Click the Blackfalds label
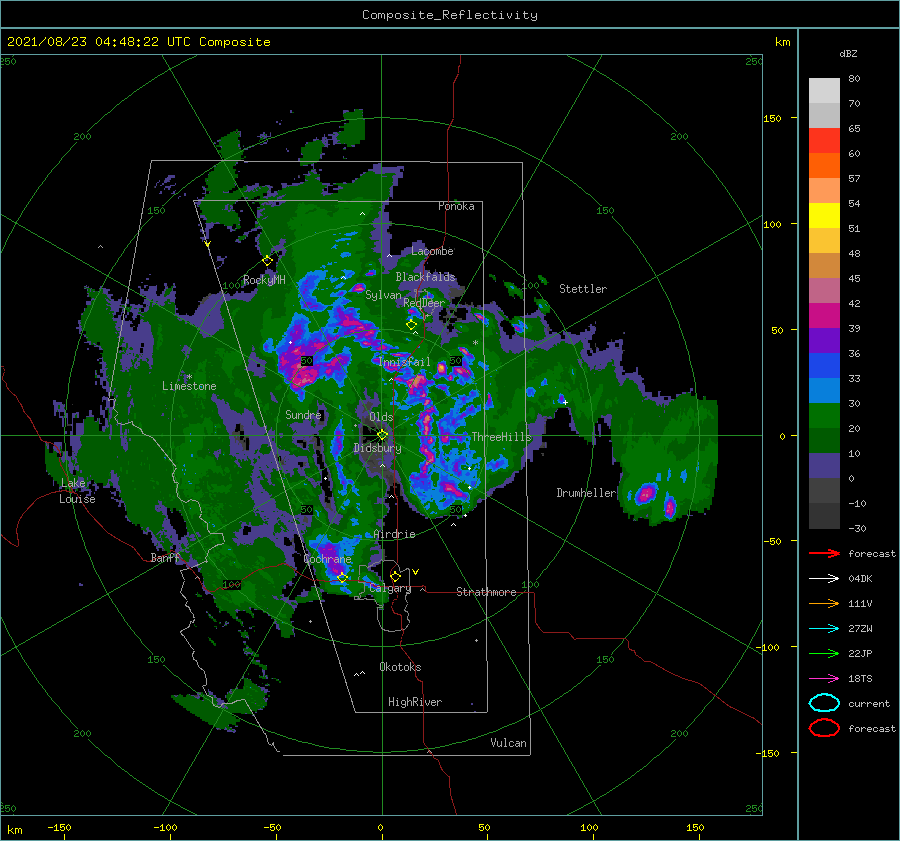This screenshot has height=841, width=900. [x=425, y=277]
